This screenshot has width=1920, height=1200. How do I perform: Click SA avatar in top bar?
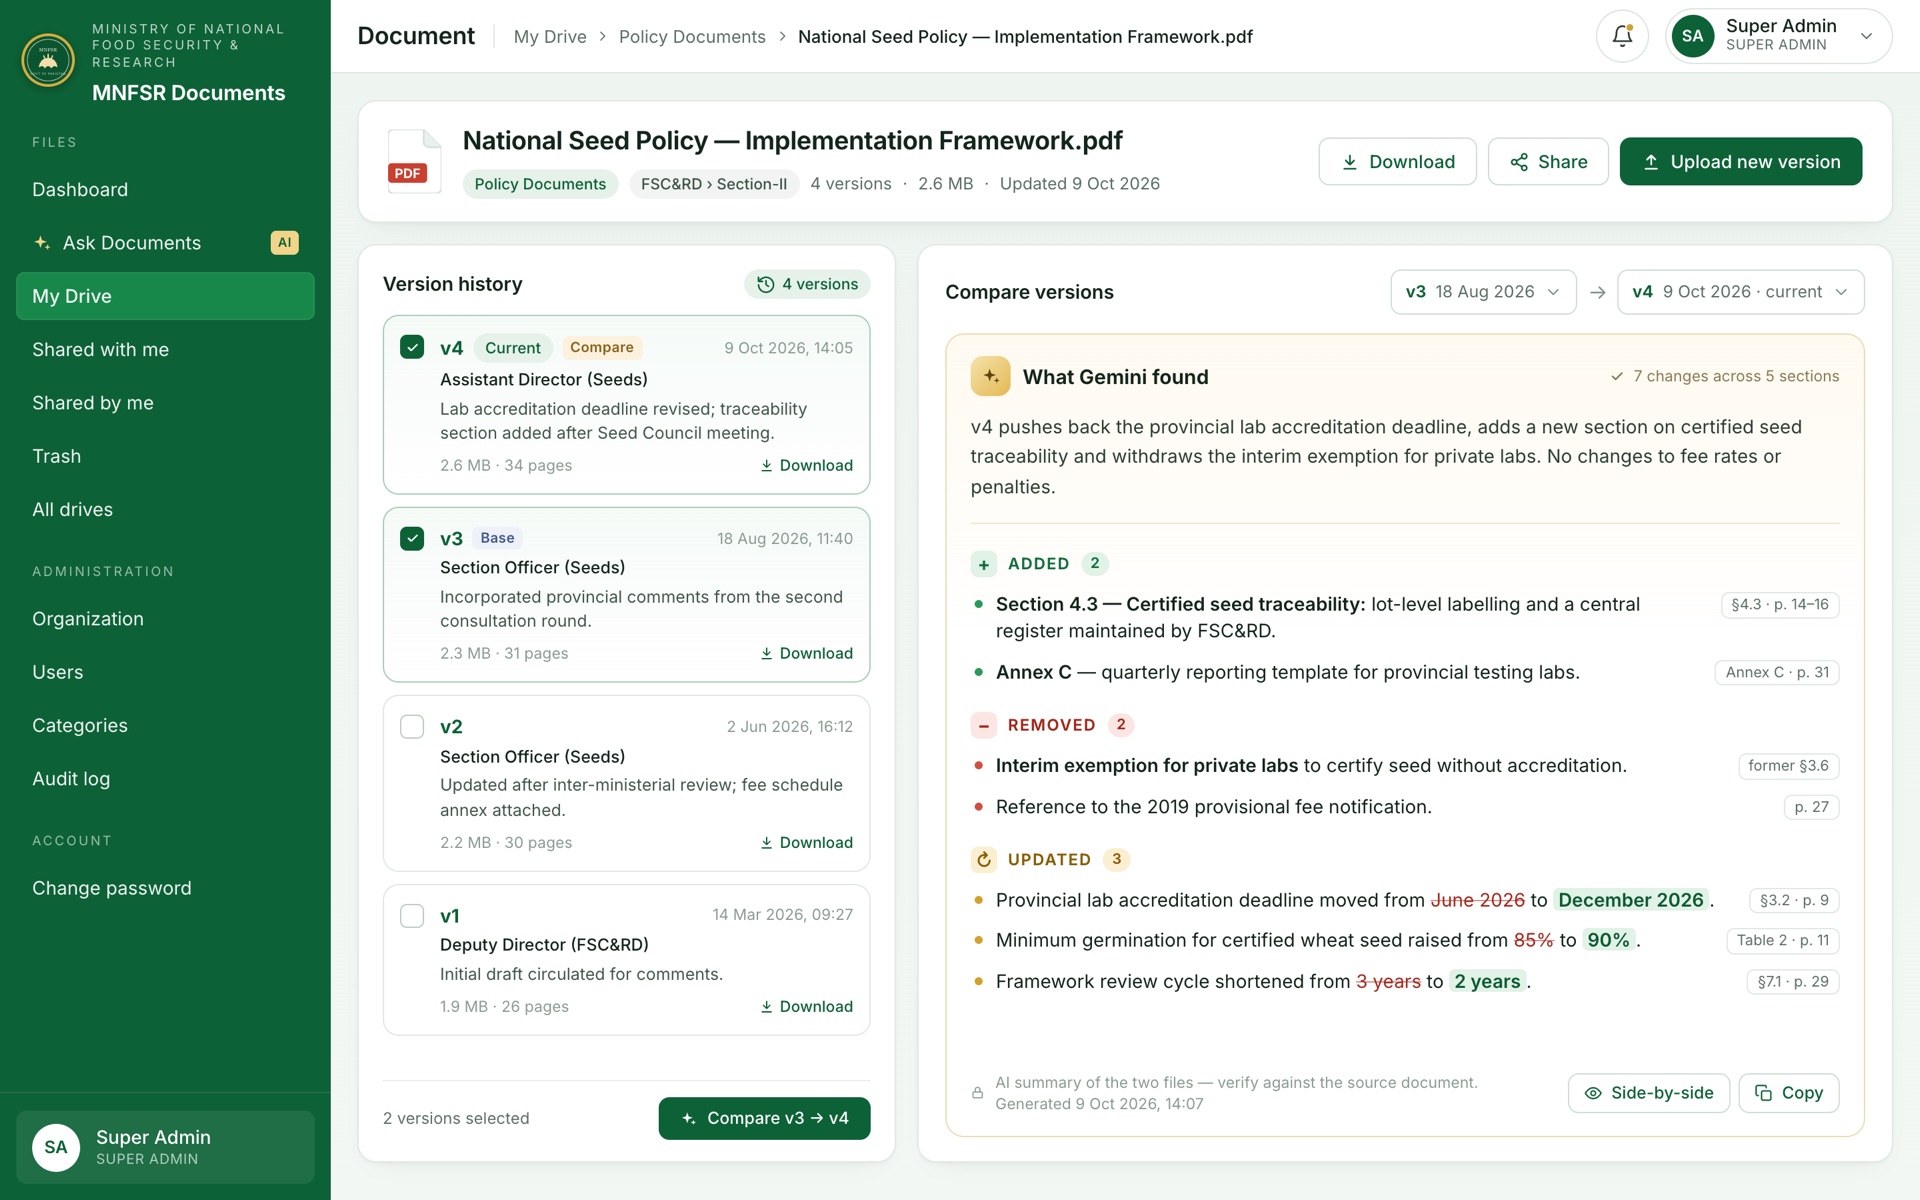coord(1692,36)
